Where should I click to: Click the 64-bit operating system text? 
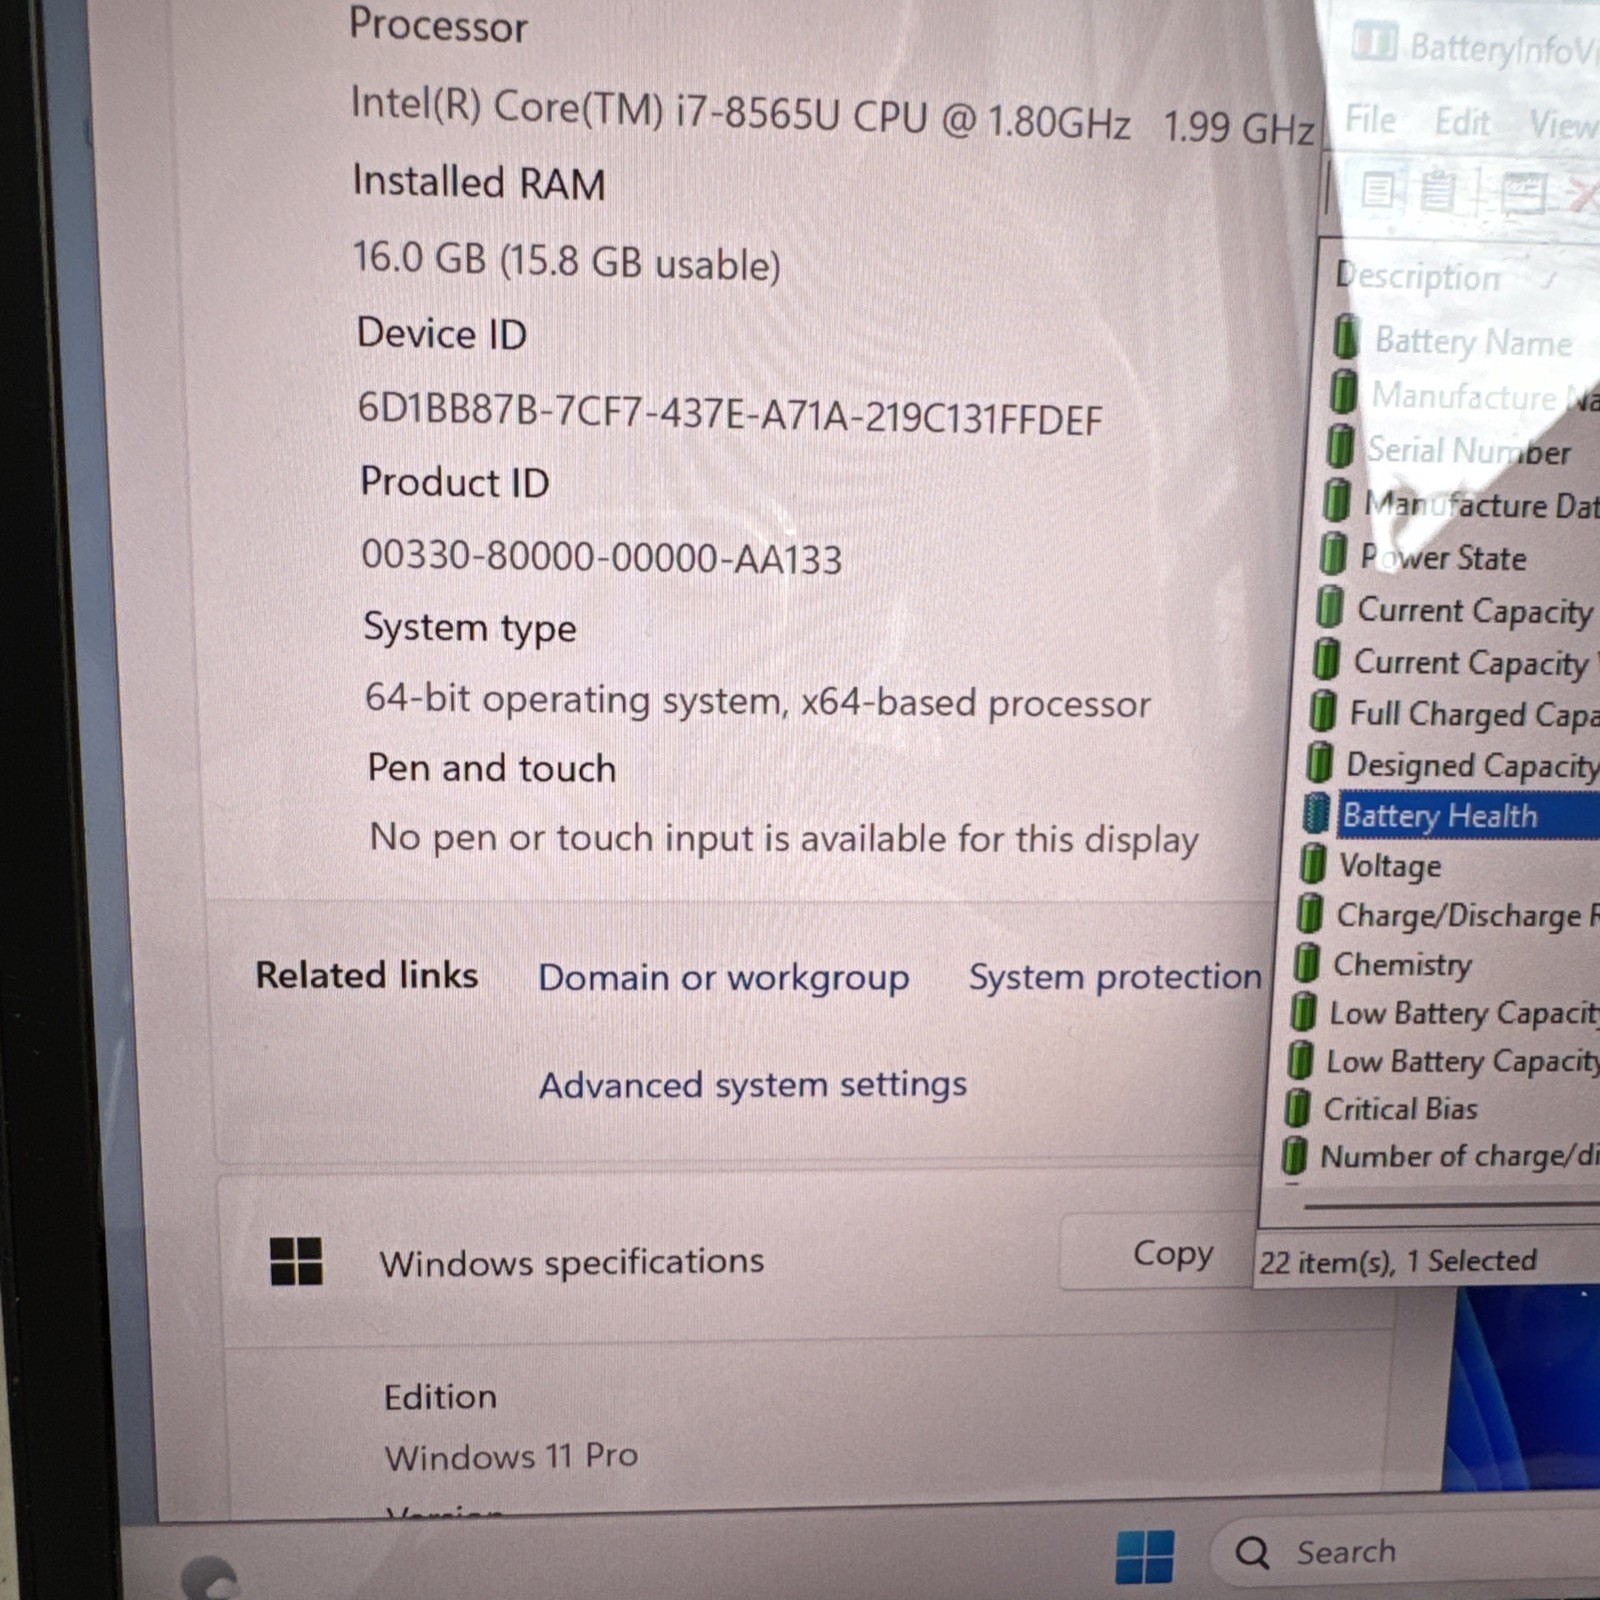[x=757, y=700]
